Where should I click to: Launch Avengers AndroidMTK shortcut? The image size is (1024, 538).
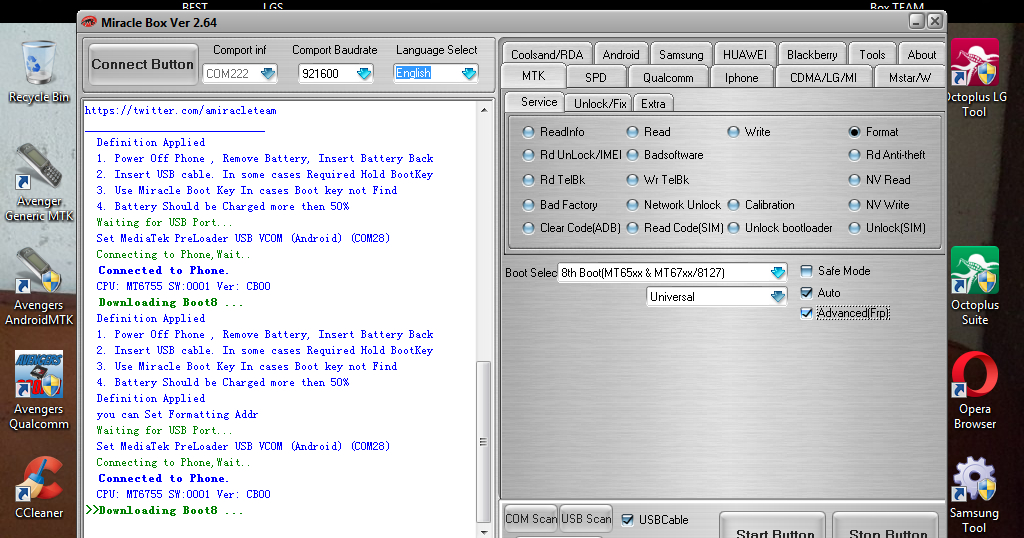pos(39,287)
